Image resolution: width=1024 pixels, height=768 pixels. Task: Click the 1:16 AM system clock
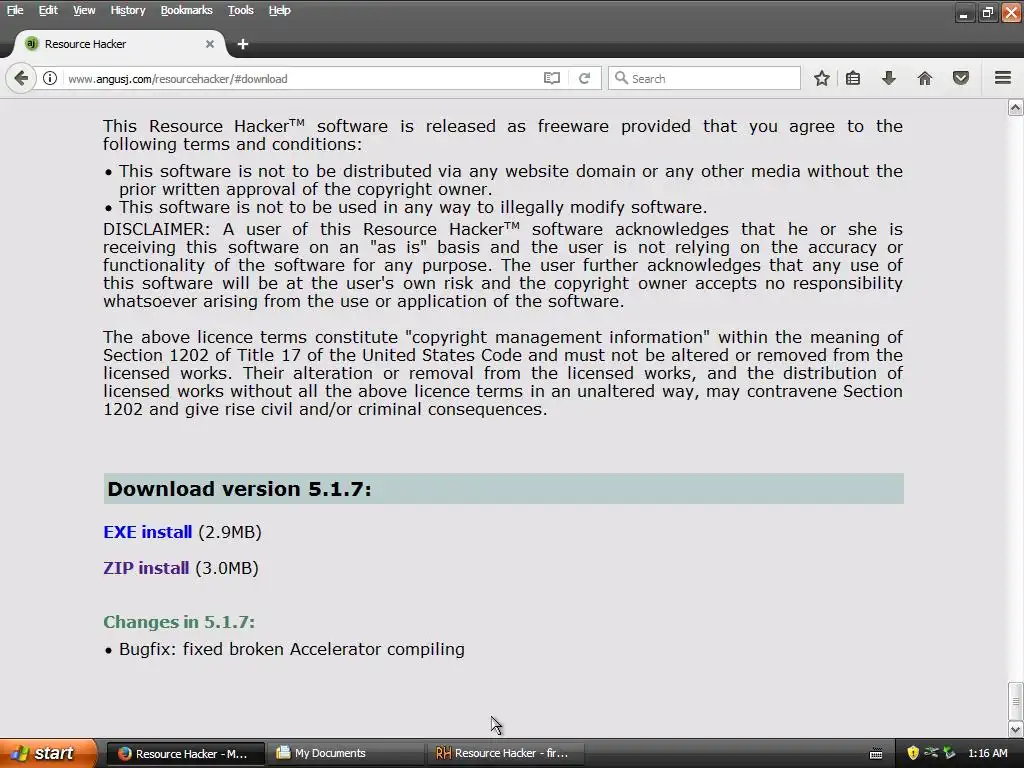point(987,754)
